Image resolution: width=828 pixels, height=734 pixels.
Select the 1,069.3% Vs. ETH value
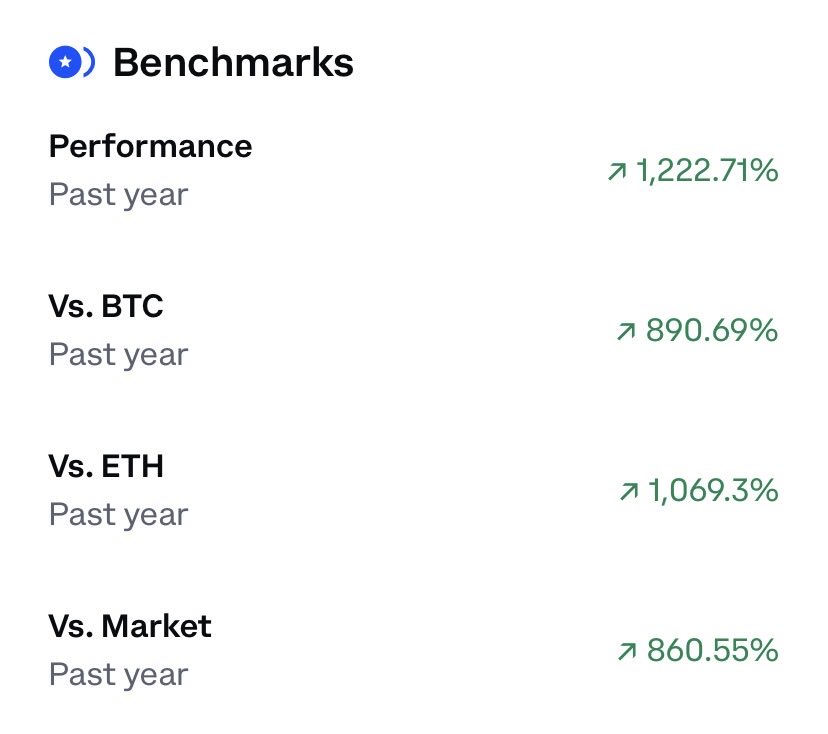(x=712, y=491)
